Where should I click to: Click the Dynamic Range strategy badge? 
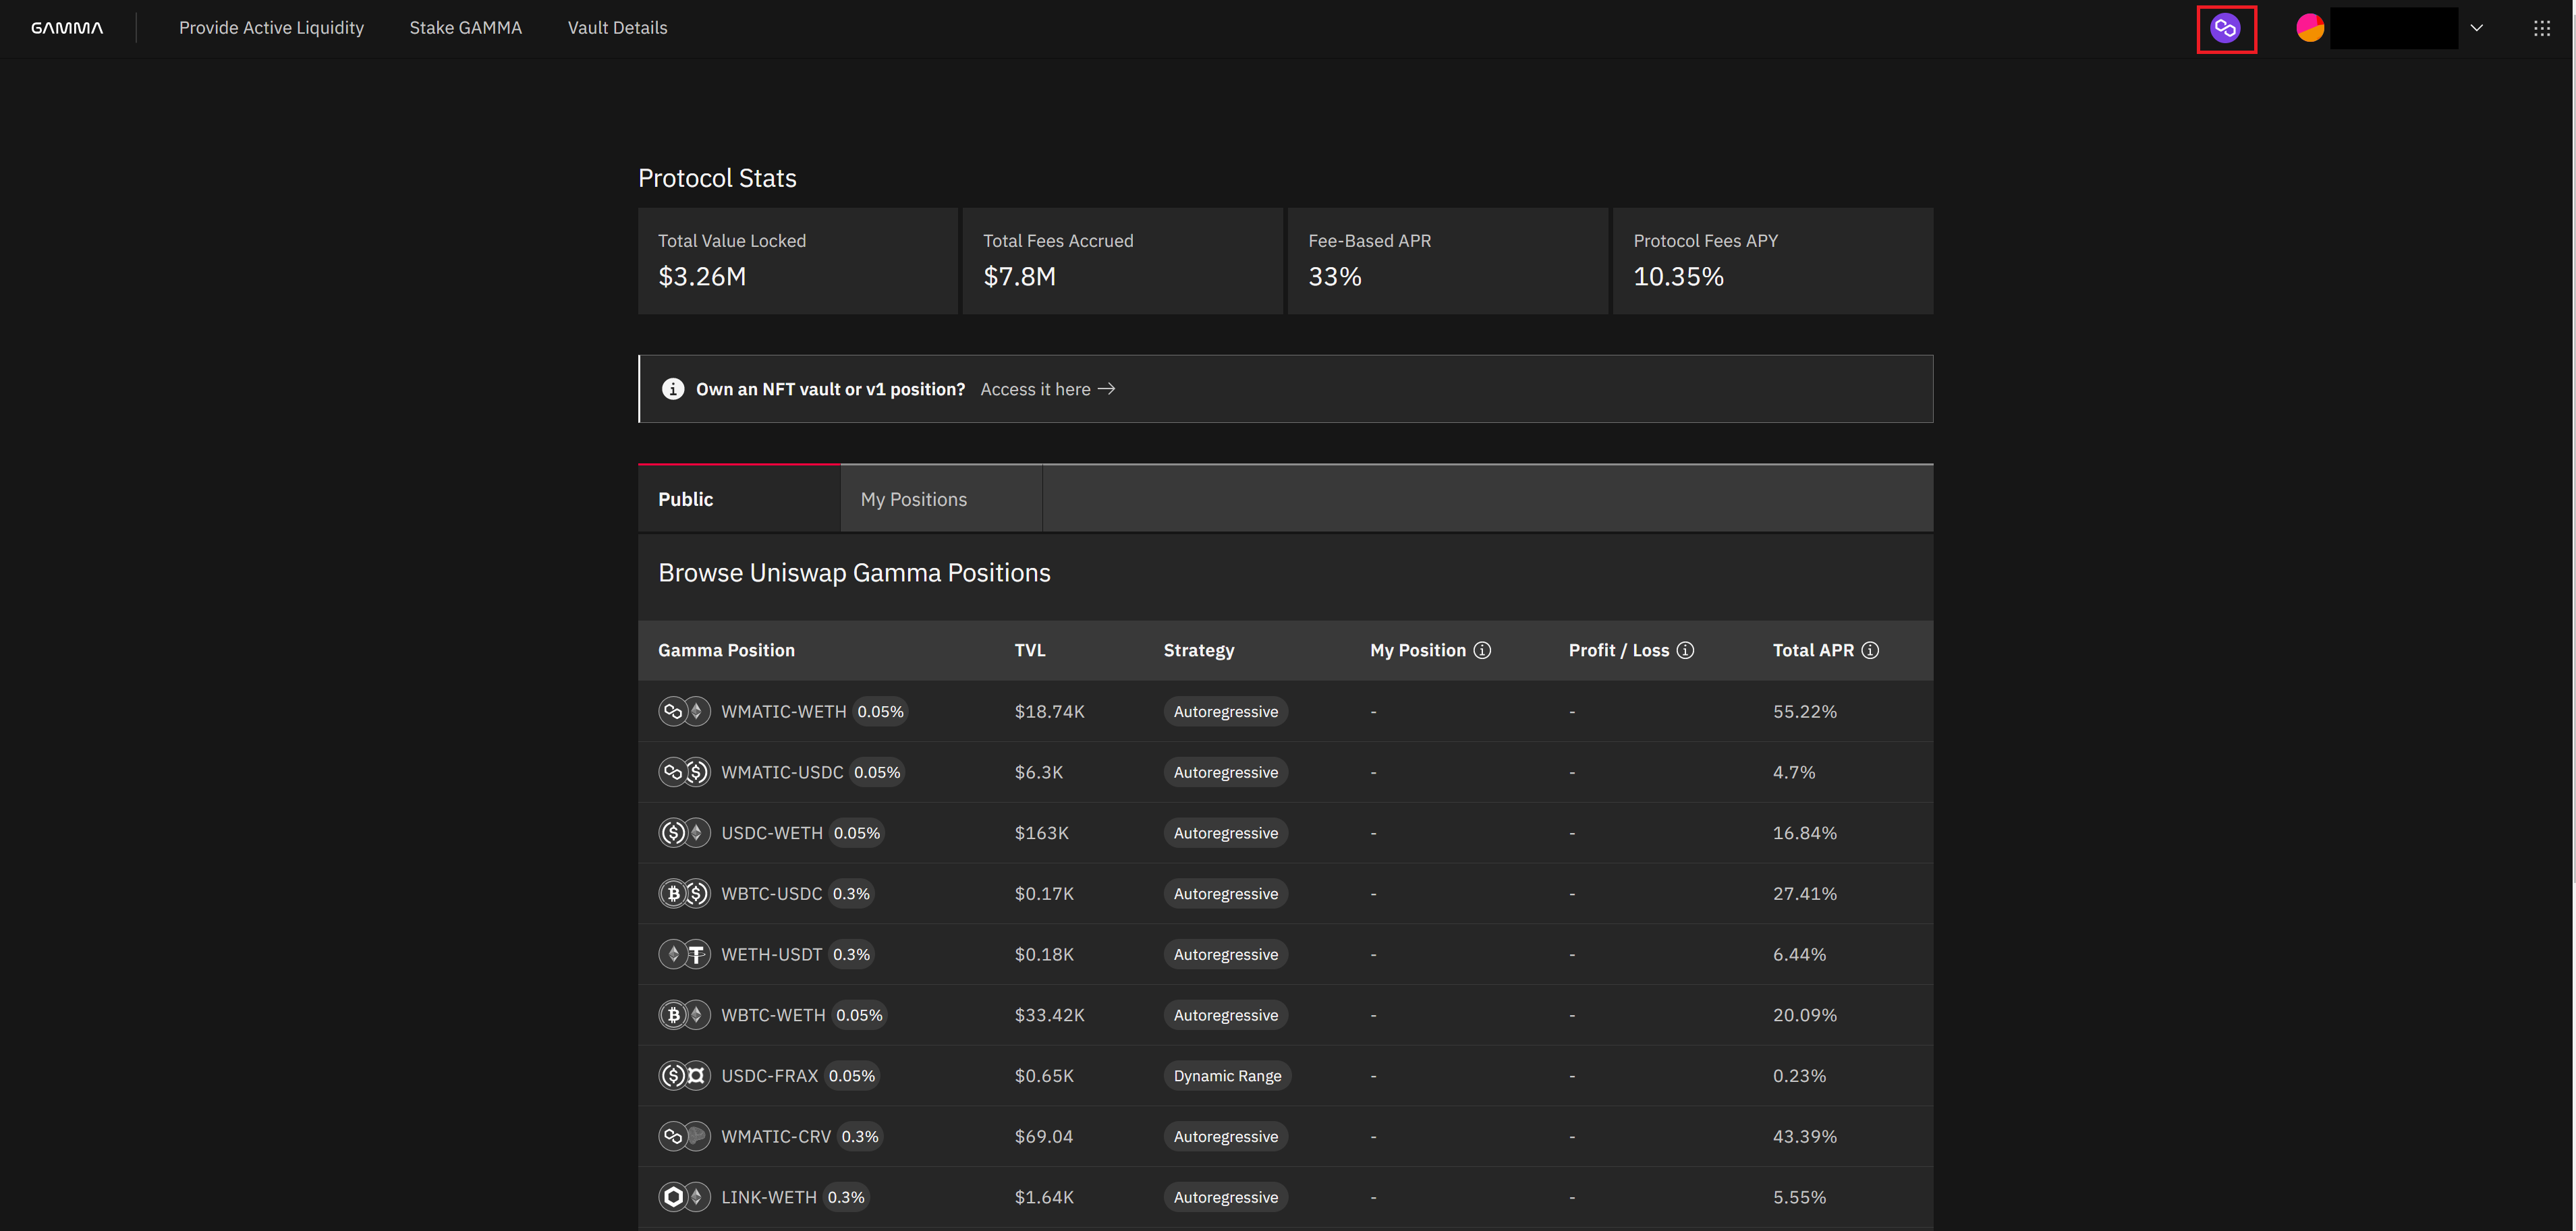point(1227,1076)
